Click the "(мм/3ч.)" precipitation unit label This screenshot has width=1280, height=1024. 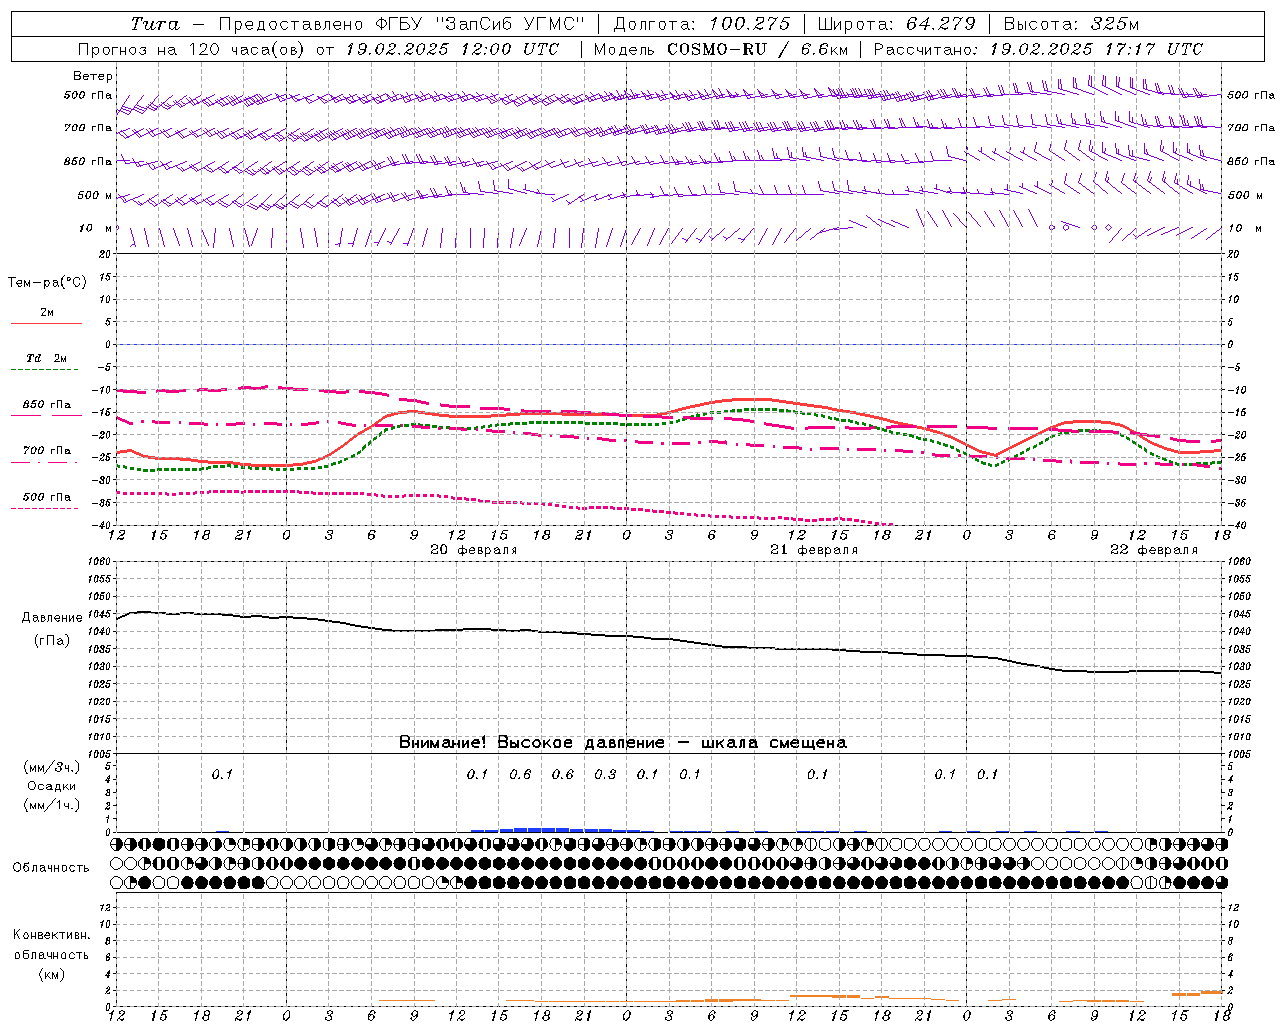point(52,767)
